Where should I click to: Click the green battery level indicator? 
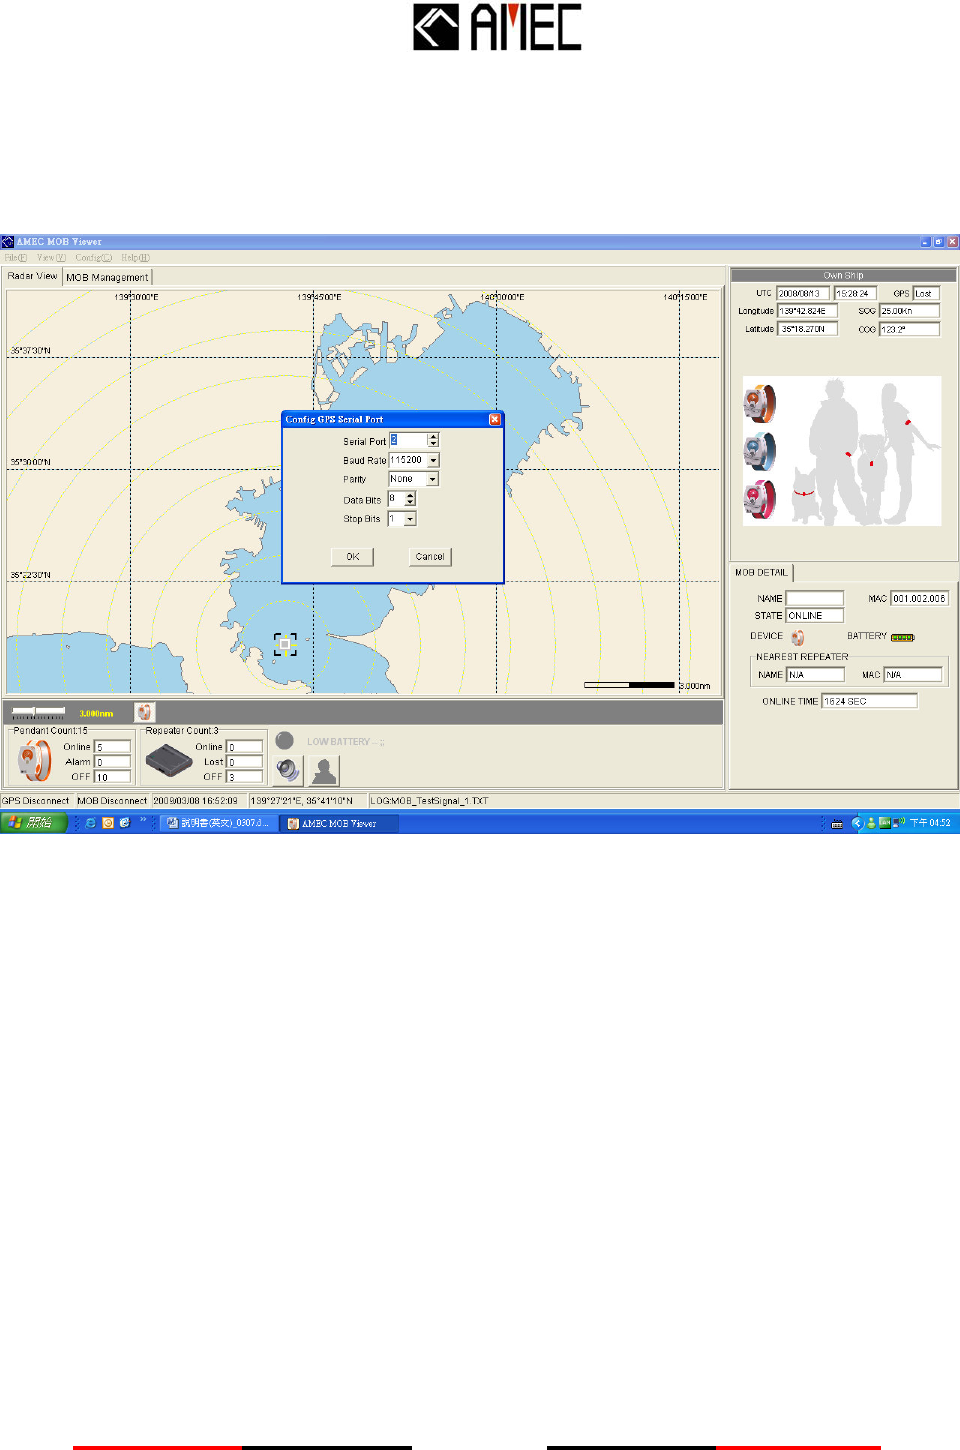pos(902,637)
